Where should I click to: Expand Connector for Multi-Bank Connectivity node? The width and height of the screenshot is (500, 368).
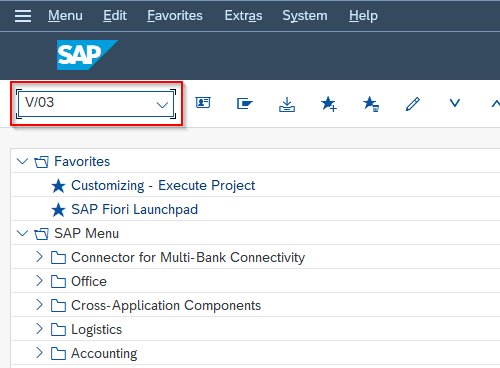(39, 257)
